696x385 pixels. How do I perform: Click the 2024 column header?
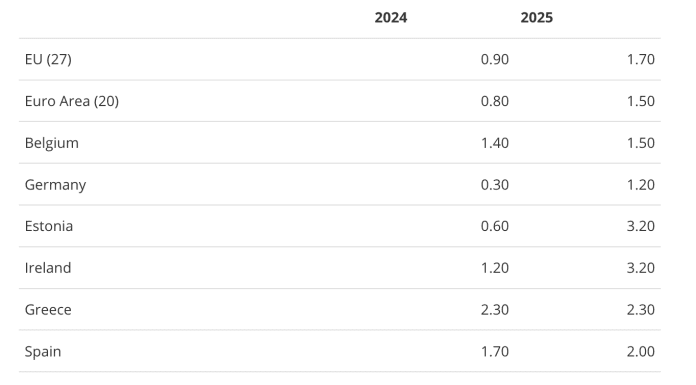click(x=391, y=18)
